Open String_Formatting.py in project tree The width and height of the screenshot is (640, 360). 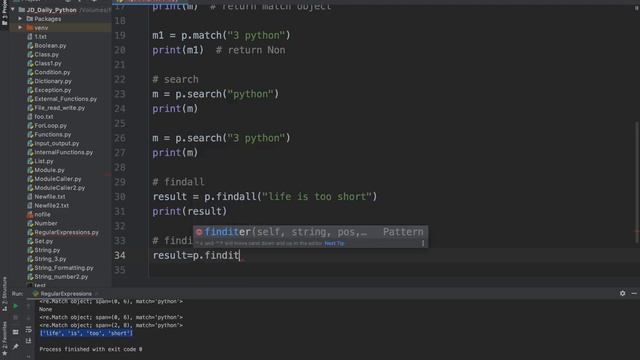(60, 268)
